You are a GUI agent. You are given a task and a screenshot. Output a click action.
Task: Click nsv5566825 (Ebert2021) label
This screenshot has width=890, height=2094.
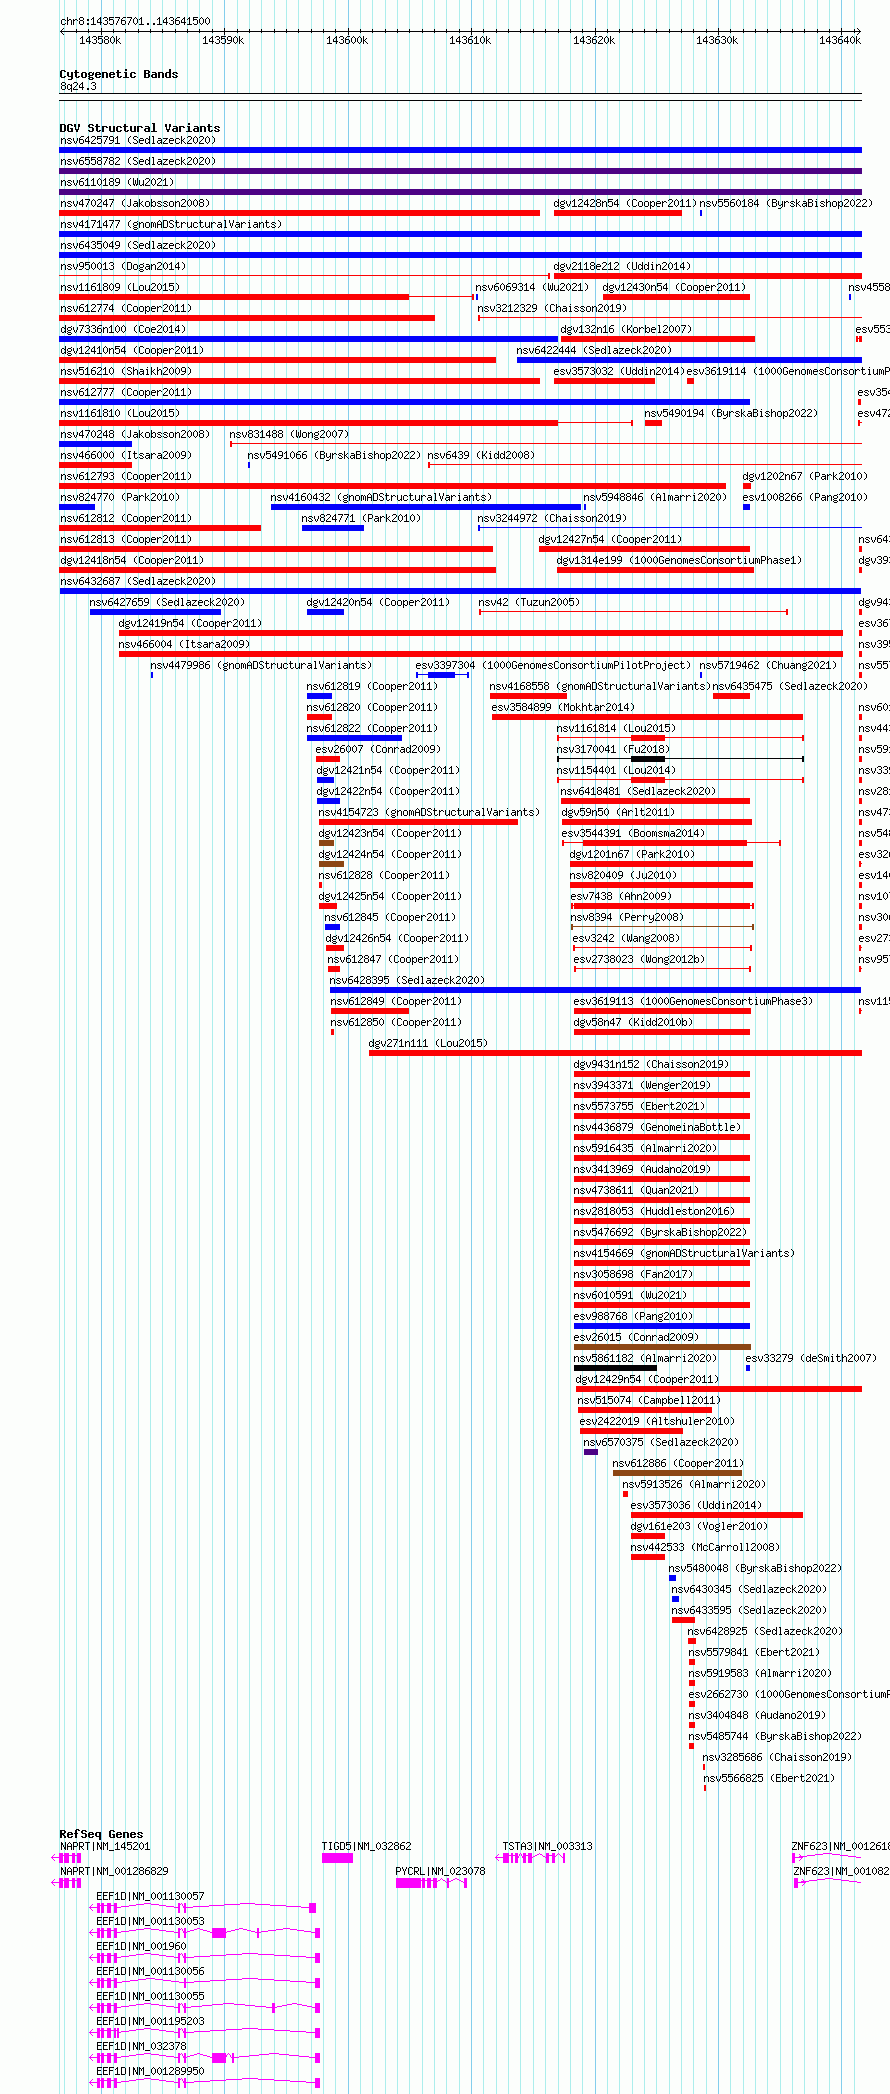click(769, 1778)
